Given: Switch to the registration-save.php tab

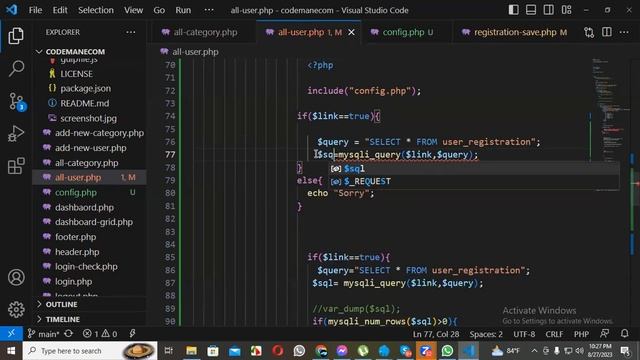Looking at the screenshot, I should (x=516, y=32).
